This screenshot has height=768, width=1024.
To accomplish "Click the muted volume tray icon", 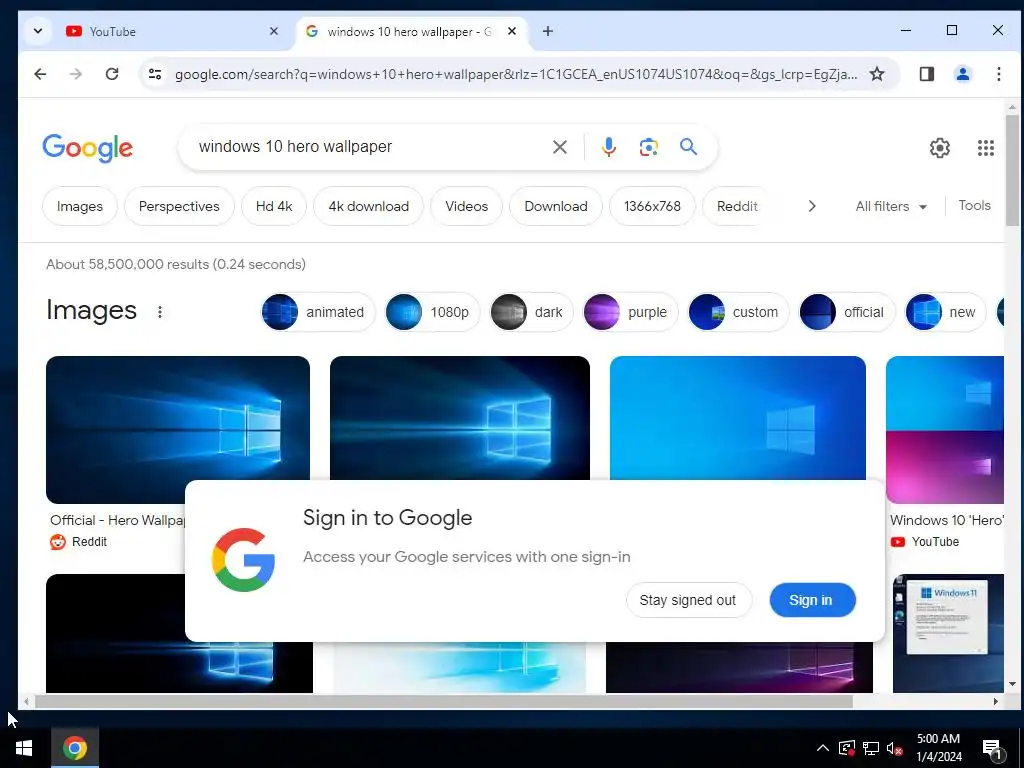I will [x=894, y=748].
